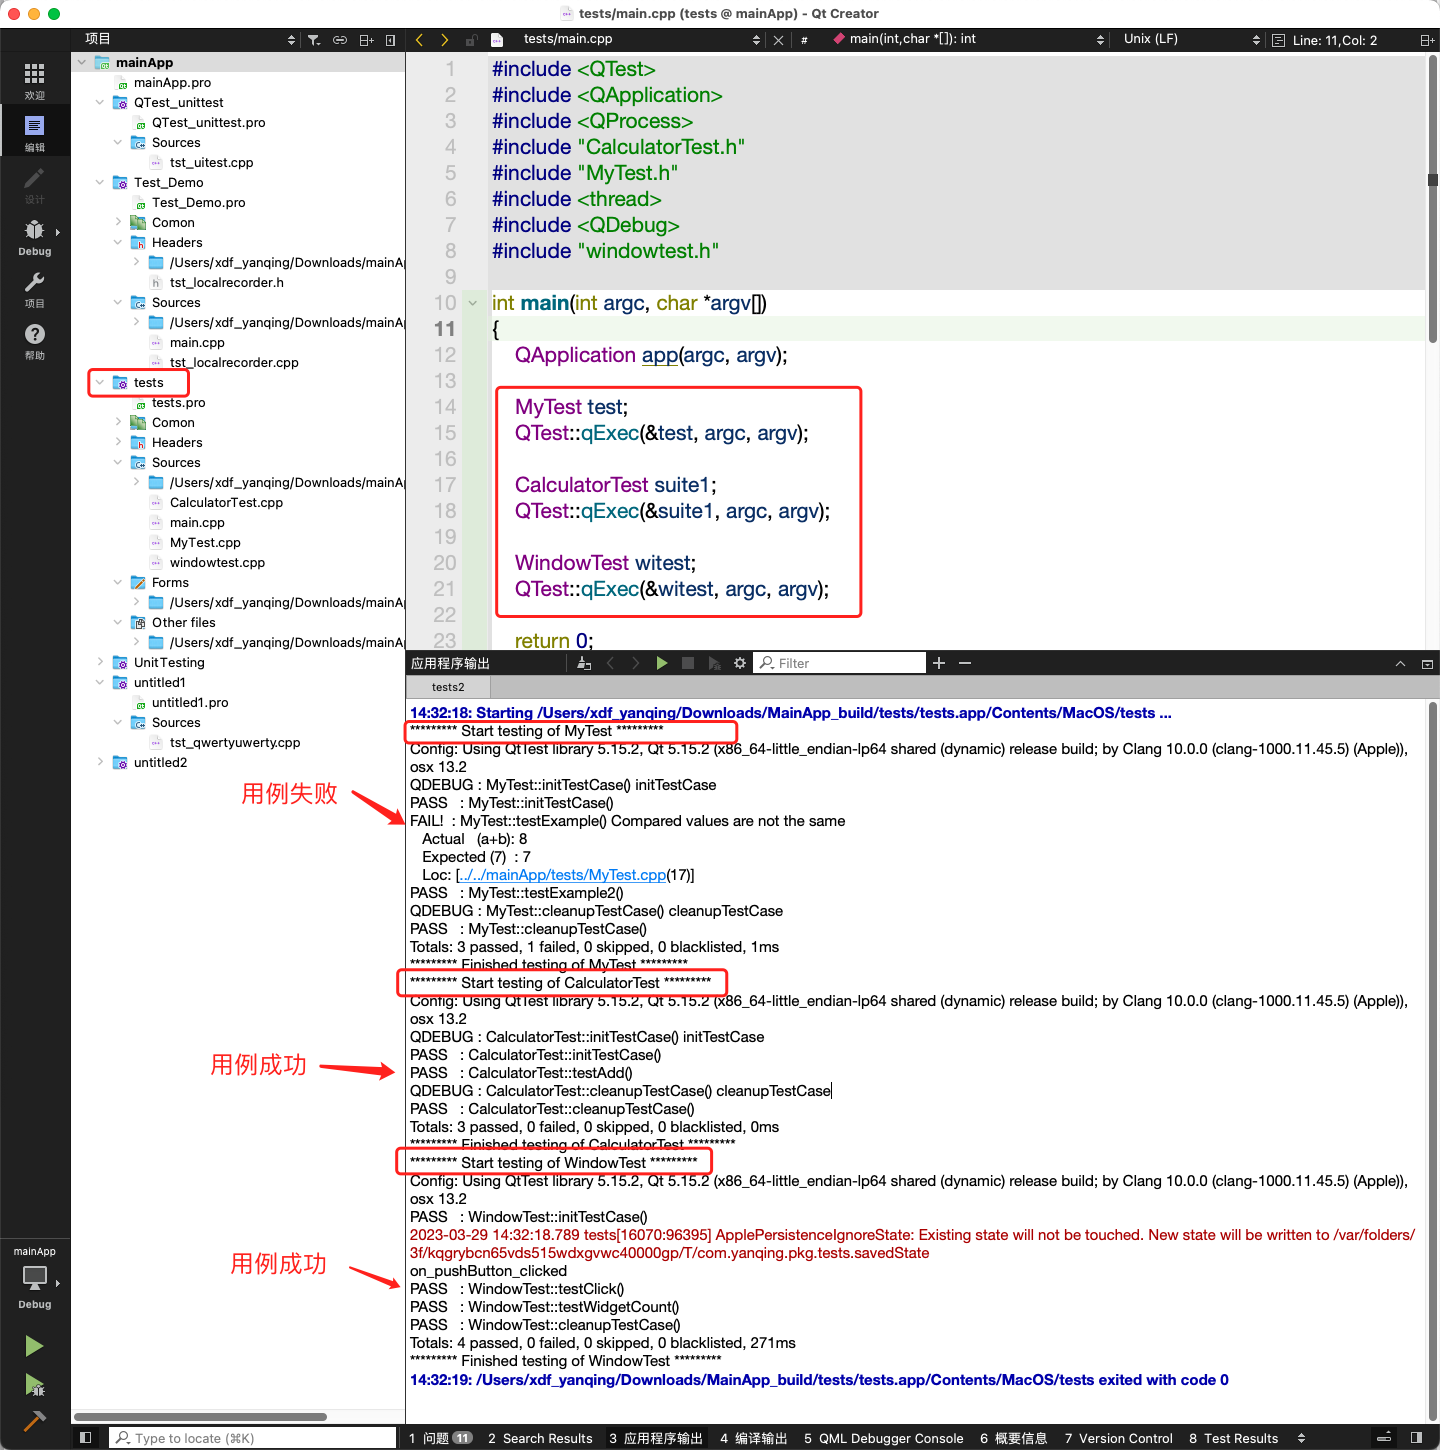The width and height of the screenshot is (1440, 1450).
Task: Open application output settings gear
Action: 740,663
